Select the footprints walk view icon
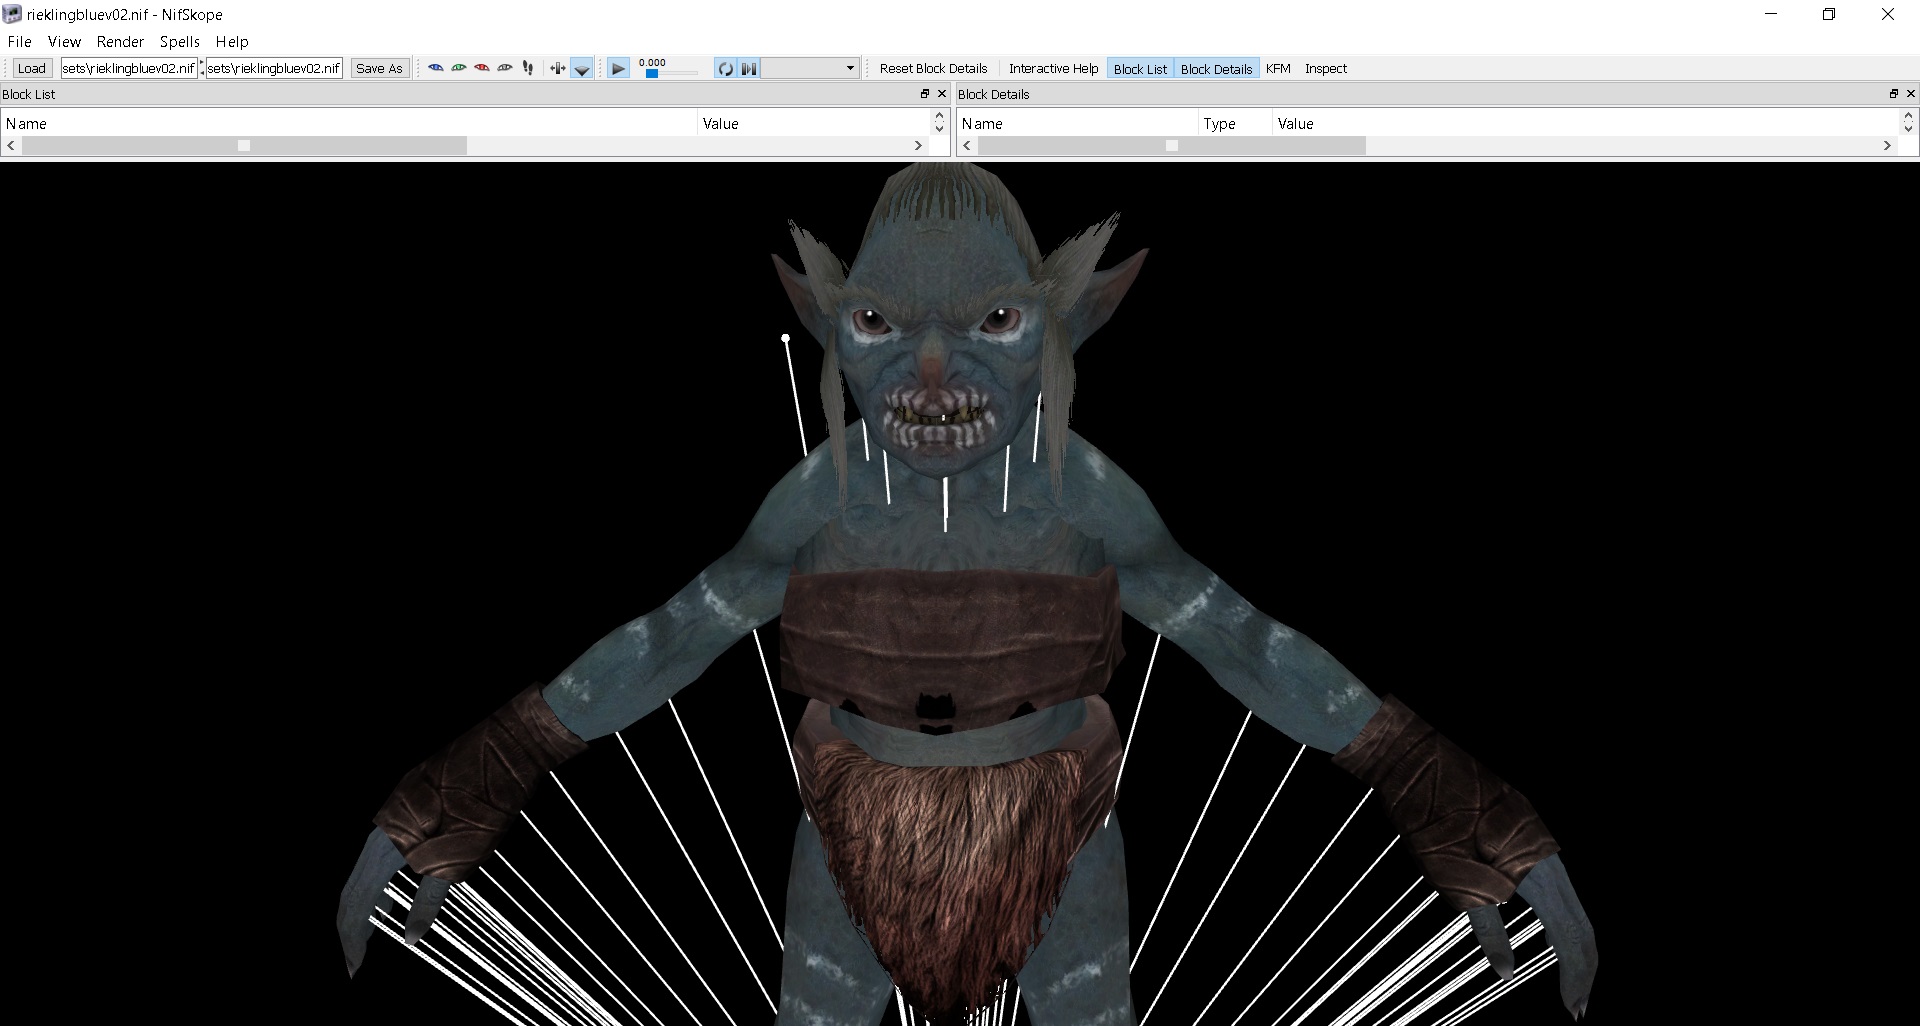This screenshot has width=1920, height=1026. [x=528, y=68]
